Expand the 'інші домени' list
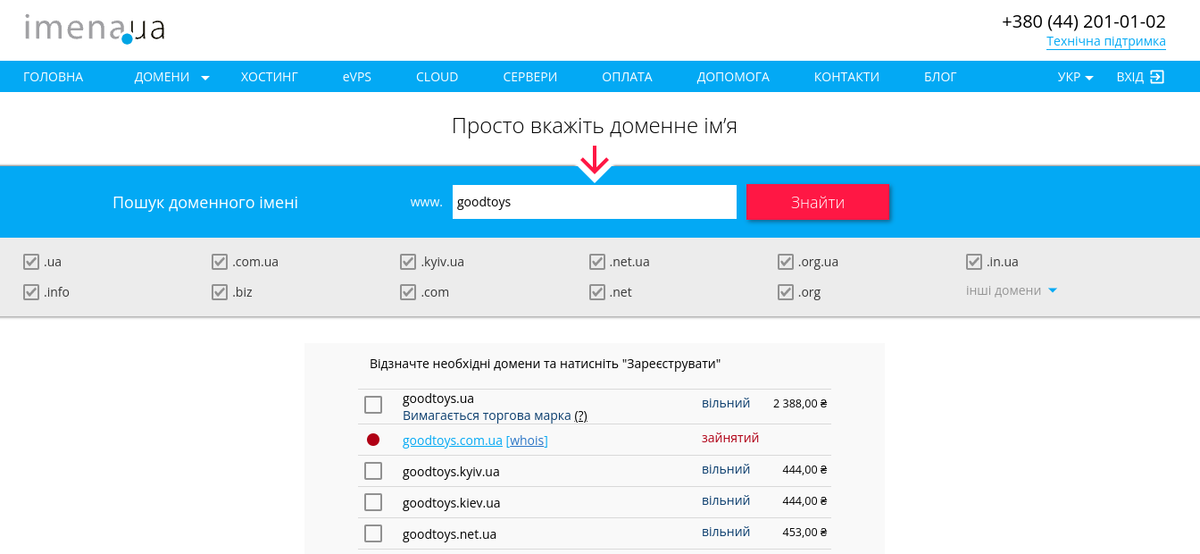The height and width of the screenshot is (554, 1200). [1011, 291]
